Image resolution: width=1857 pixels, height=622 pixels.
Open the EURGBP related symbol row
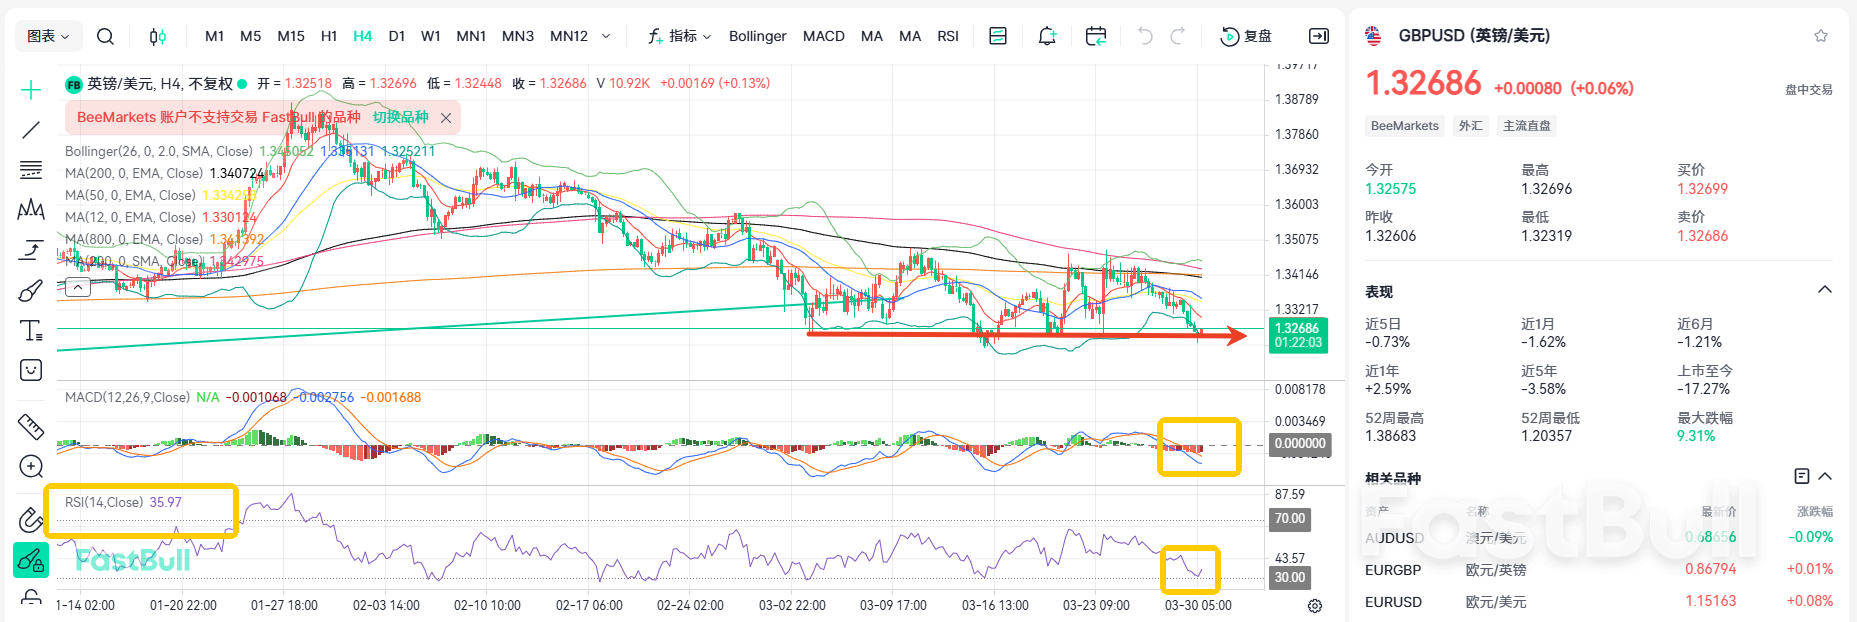(x=1599, y=570)
